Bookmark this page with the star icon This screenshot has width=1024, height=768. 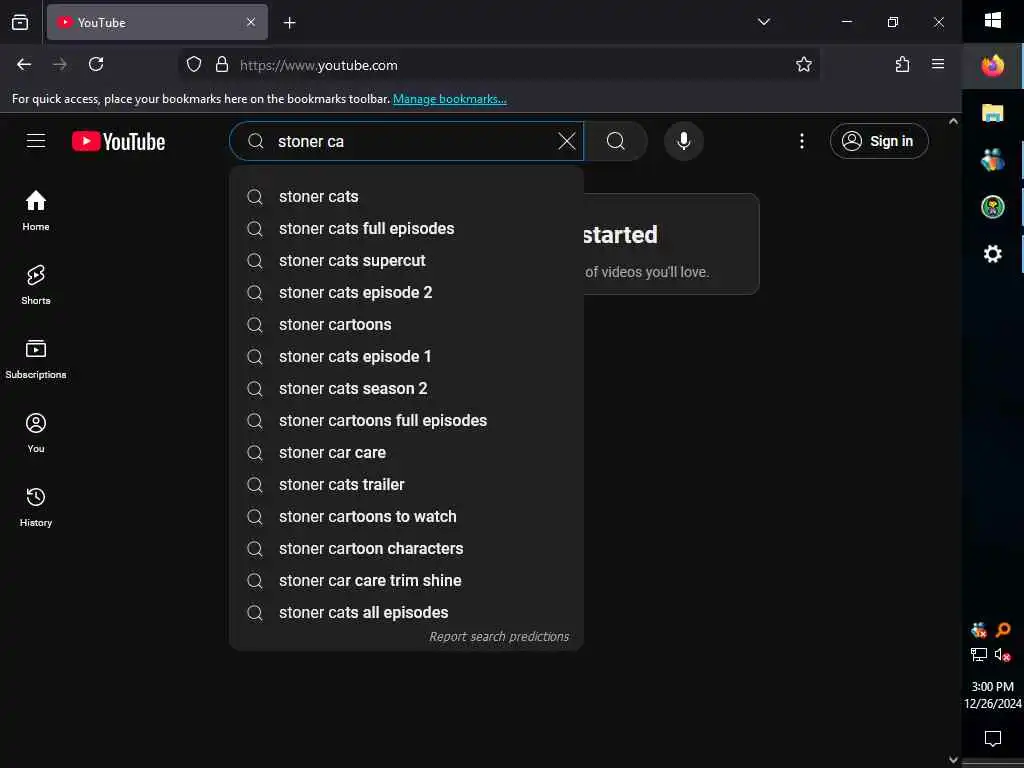tap(804, 64)
